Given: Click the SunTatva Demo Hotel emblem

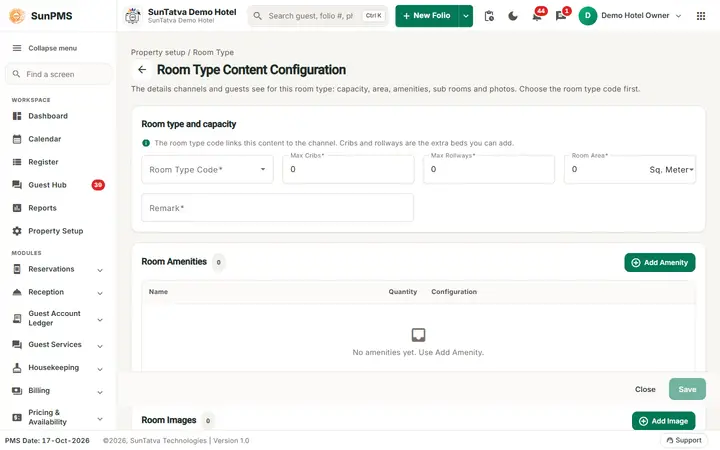Looking at the screenshot, I should pyautogui.click(x=133, y=16).
